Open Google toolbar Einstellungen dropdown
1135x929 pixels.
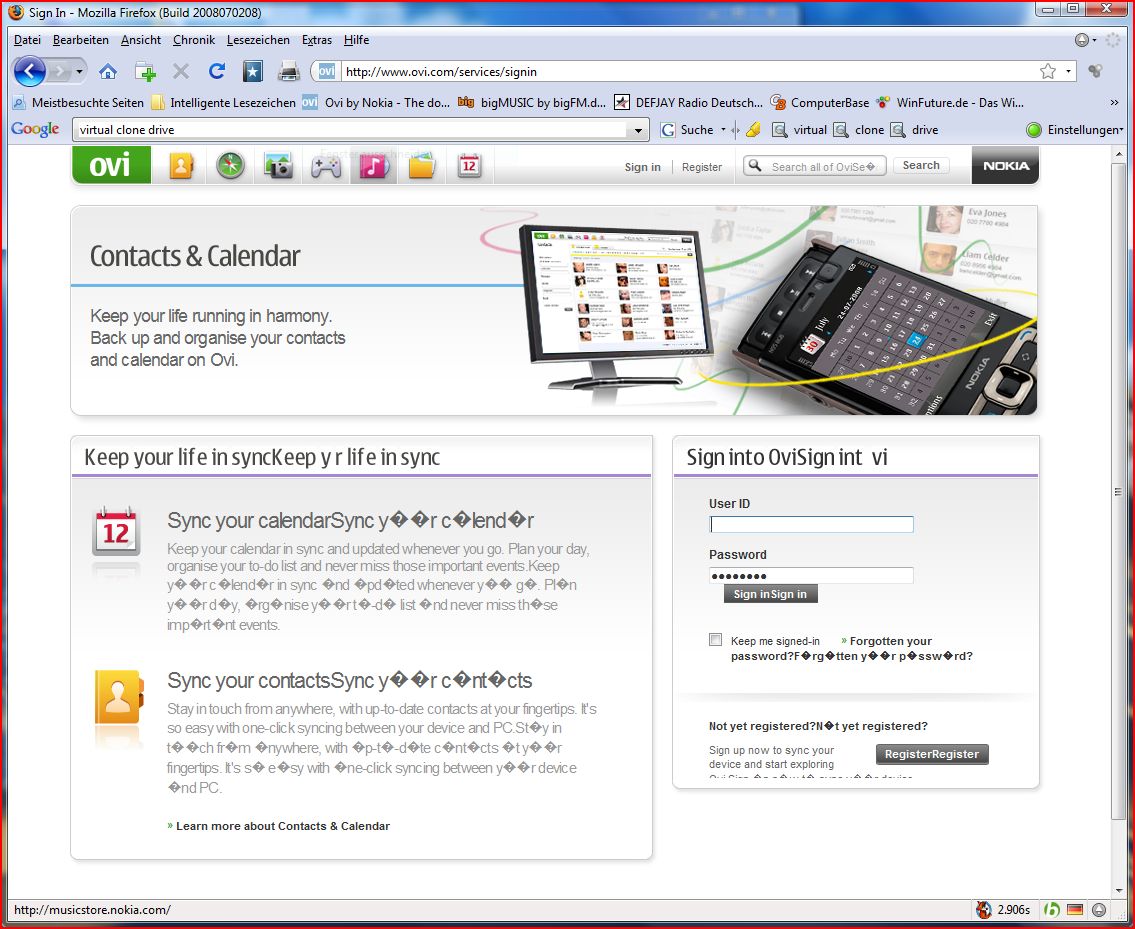pyautogui.click(x=1075, y=130)
